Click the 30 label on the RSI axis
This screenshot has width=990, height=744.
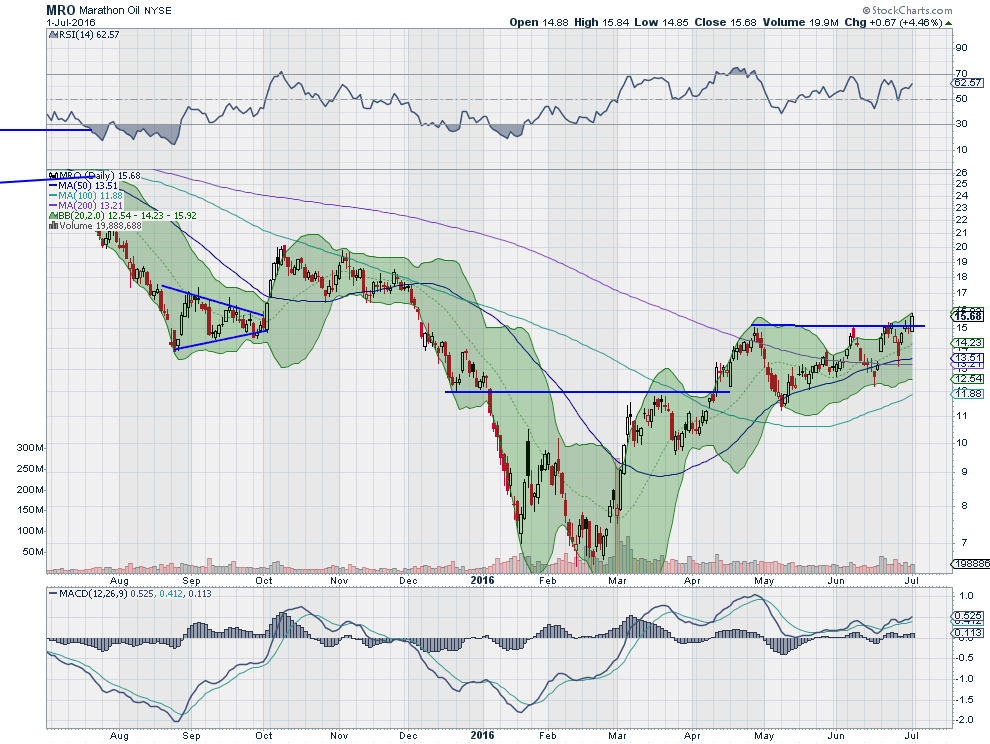click(961, 124)
